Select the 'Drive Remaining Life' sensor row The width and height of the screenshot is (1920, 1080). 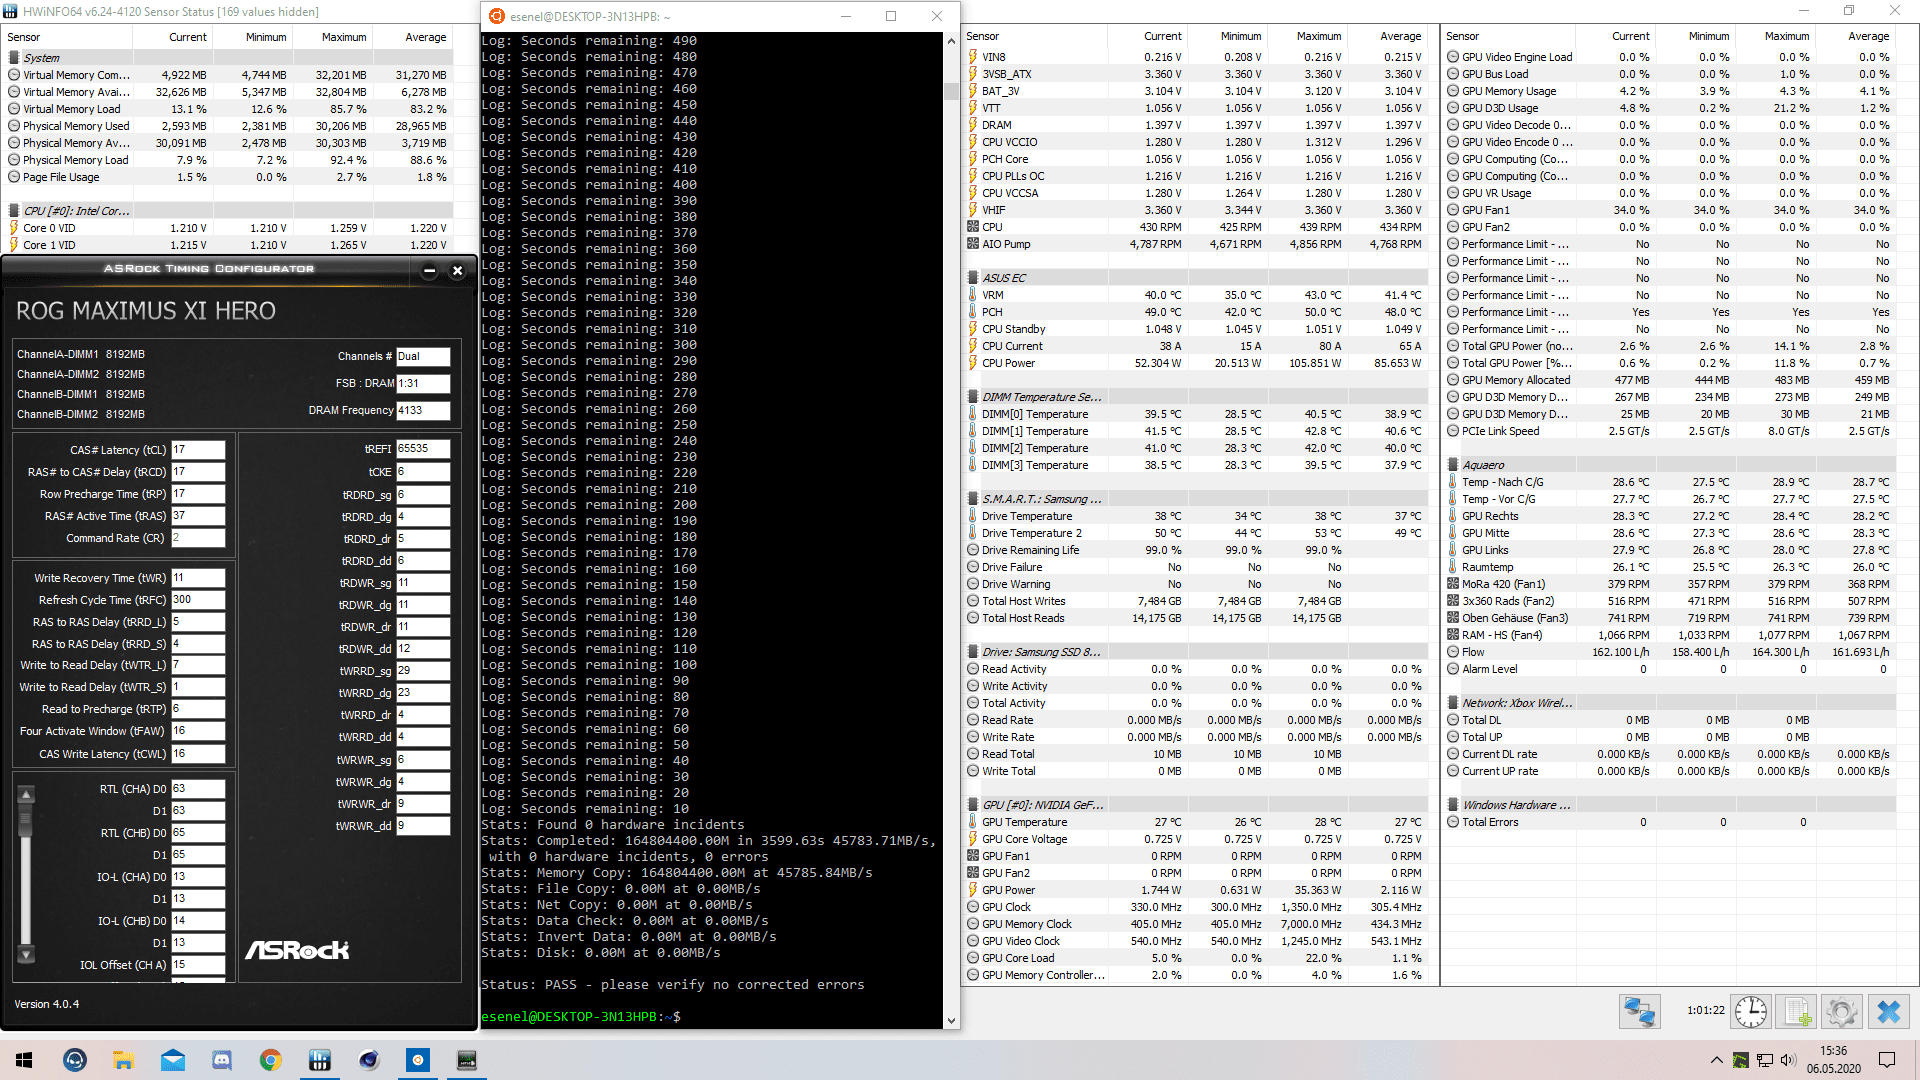point(1195,550)
